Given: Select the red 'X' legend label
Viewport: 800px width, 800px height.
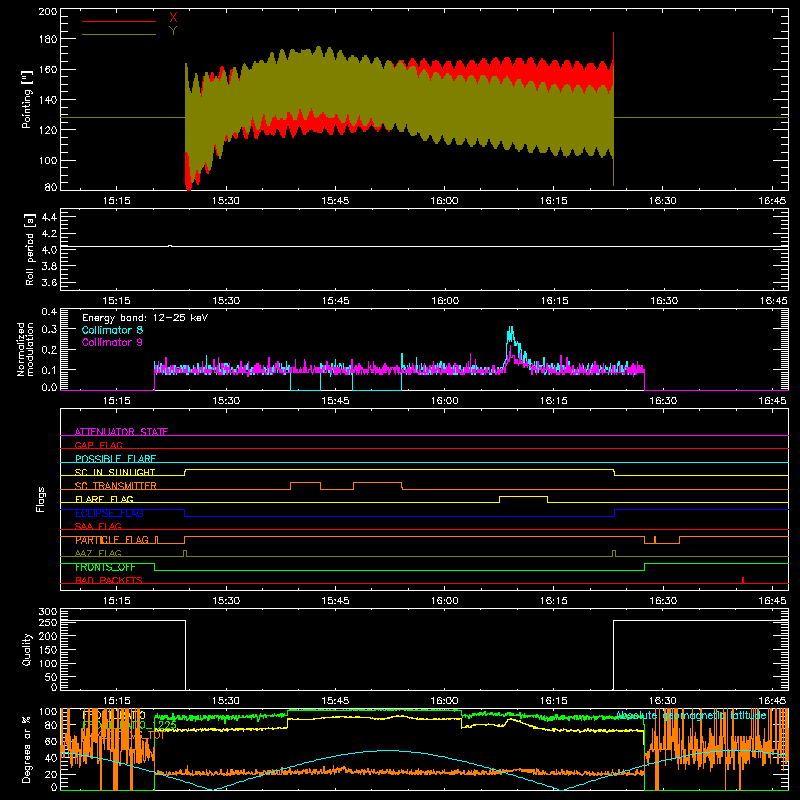Looking at the screenshot, I should pos(173,18).
